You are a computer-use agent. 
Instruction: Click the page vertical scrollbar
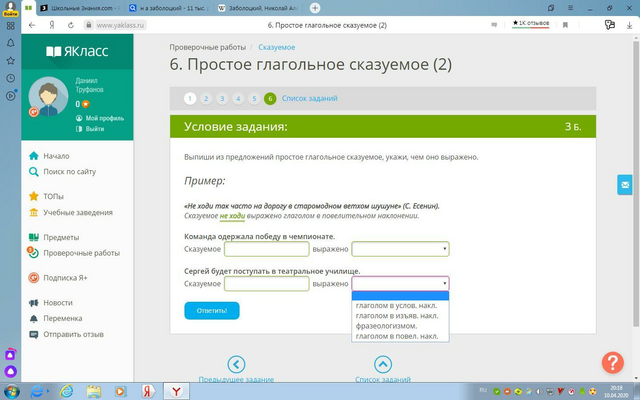[x=636, y=184]
